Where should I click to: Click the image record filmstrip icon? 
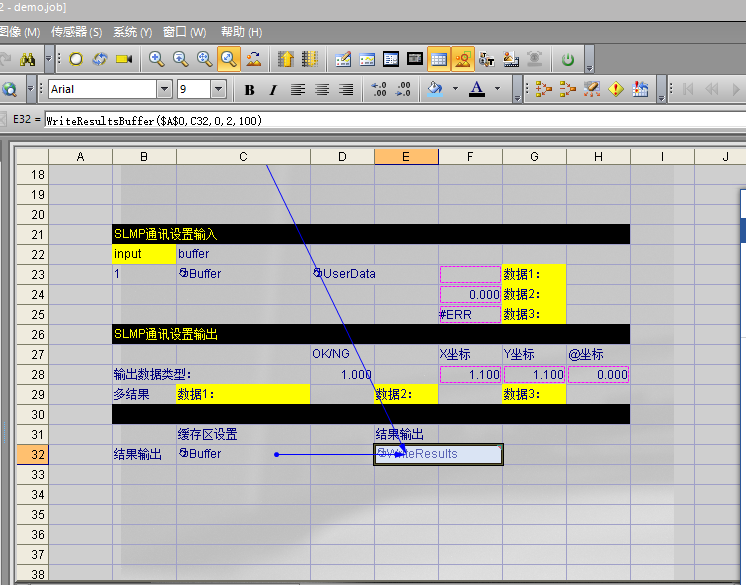pyautogui.click(x=511, y=59)
